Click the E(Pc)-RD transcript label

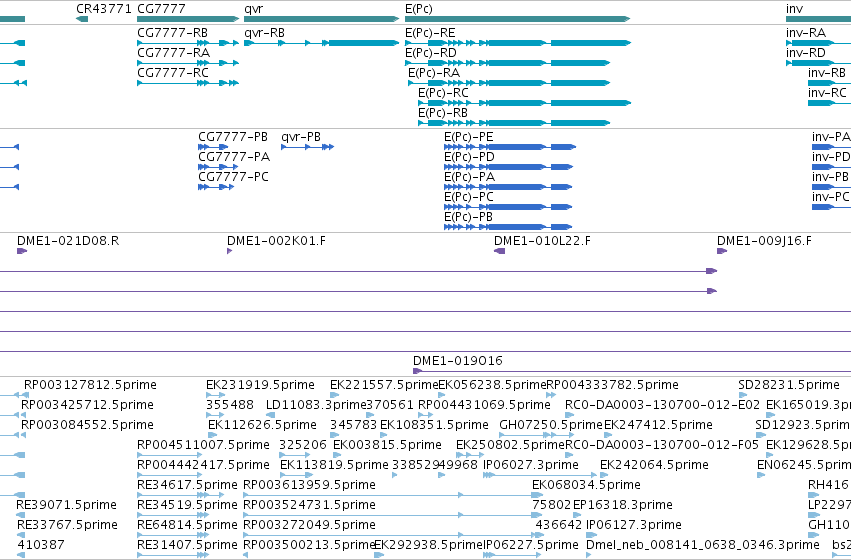(430, 53)
